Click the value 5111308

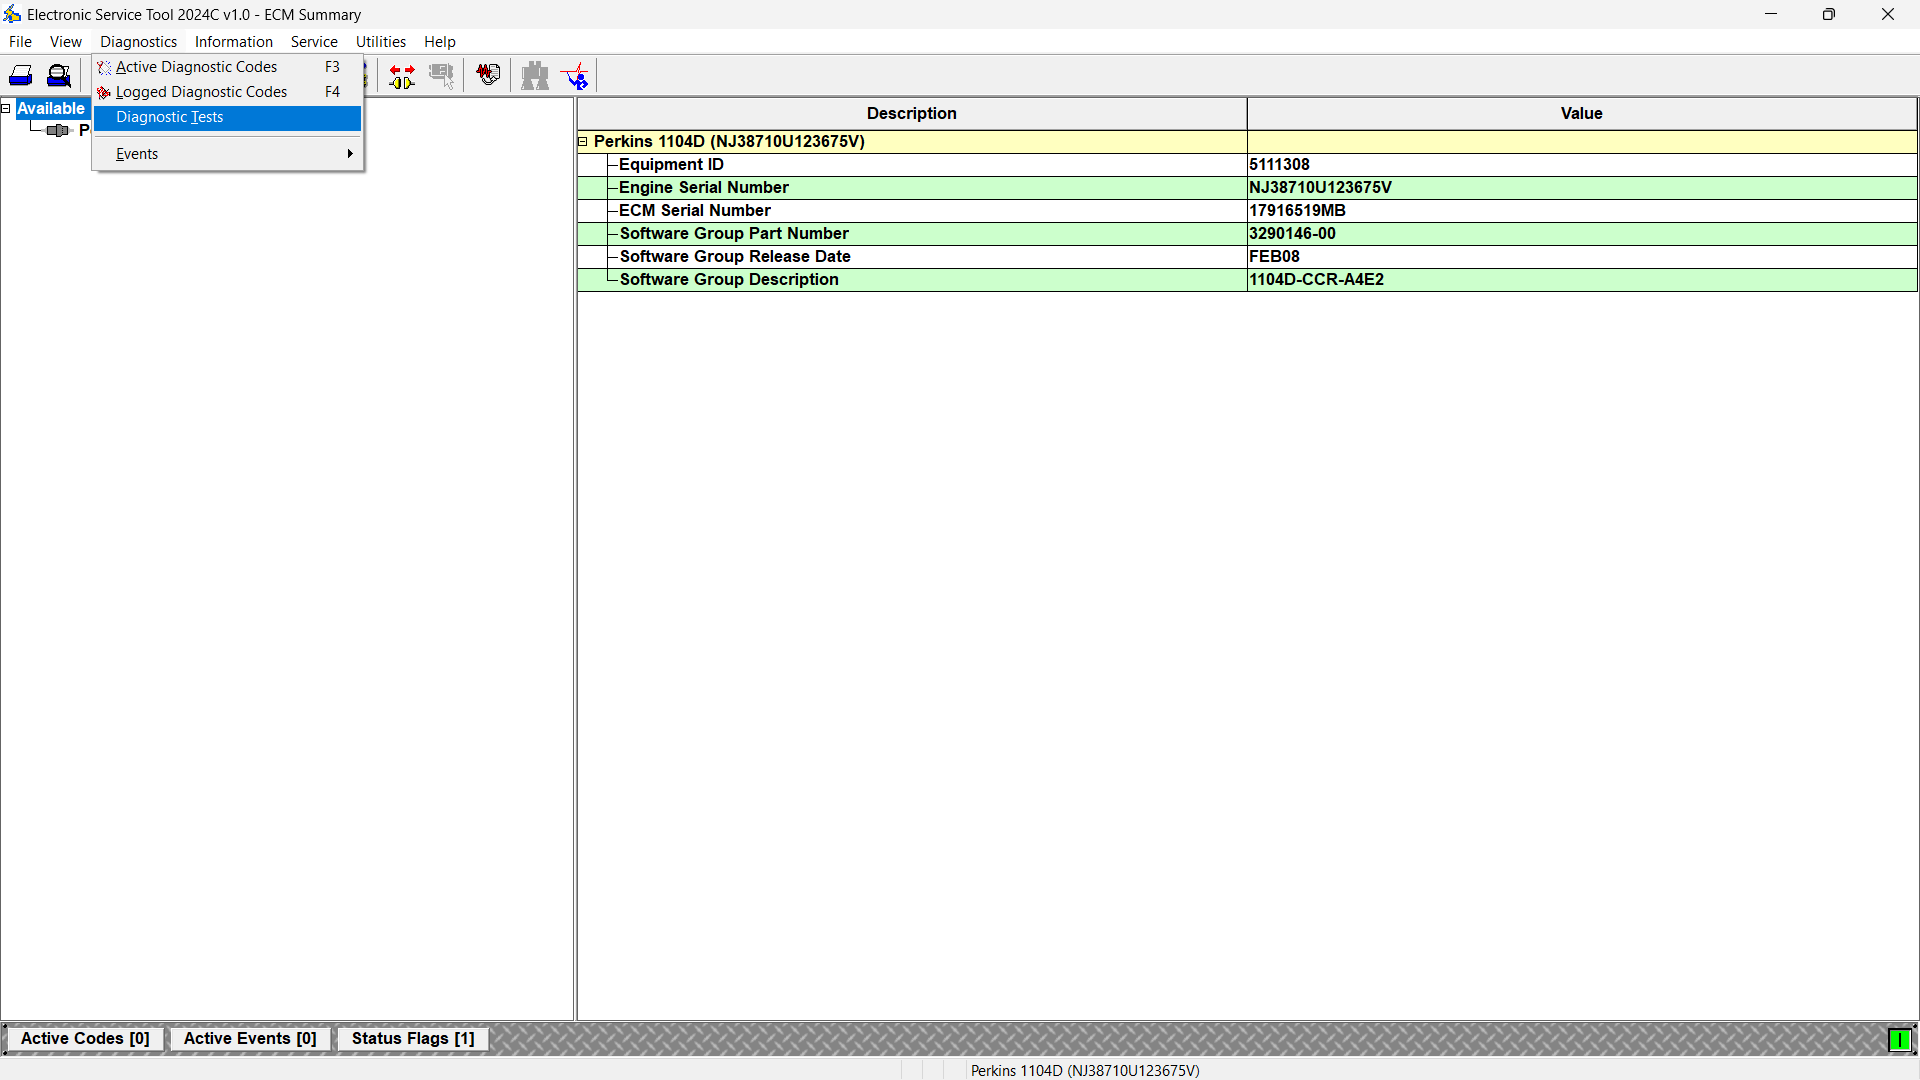tap(1279, 165)
